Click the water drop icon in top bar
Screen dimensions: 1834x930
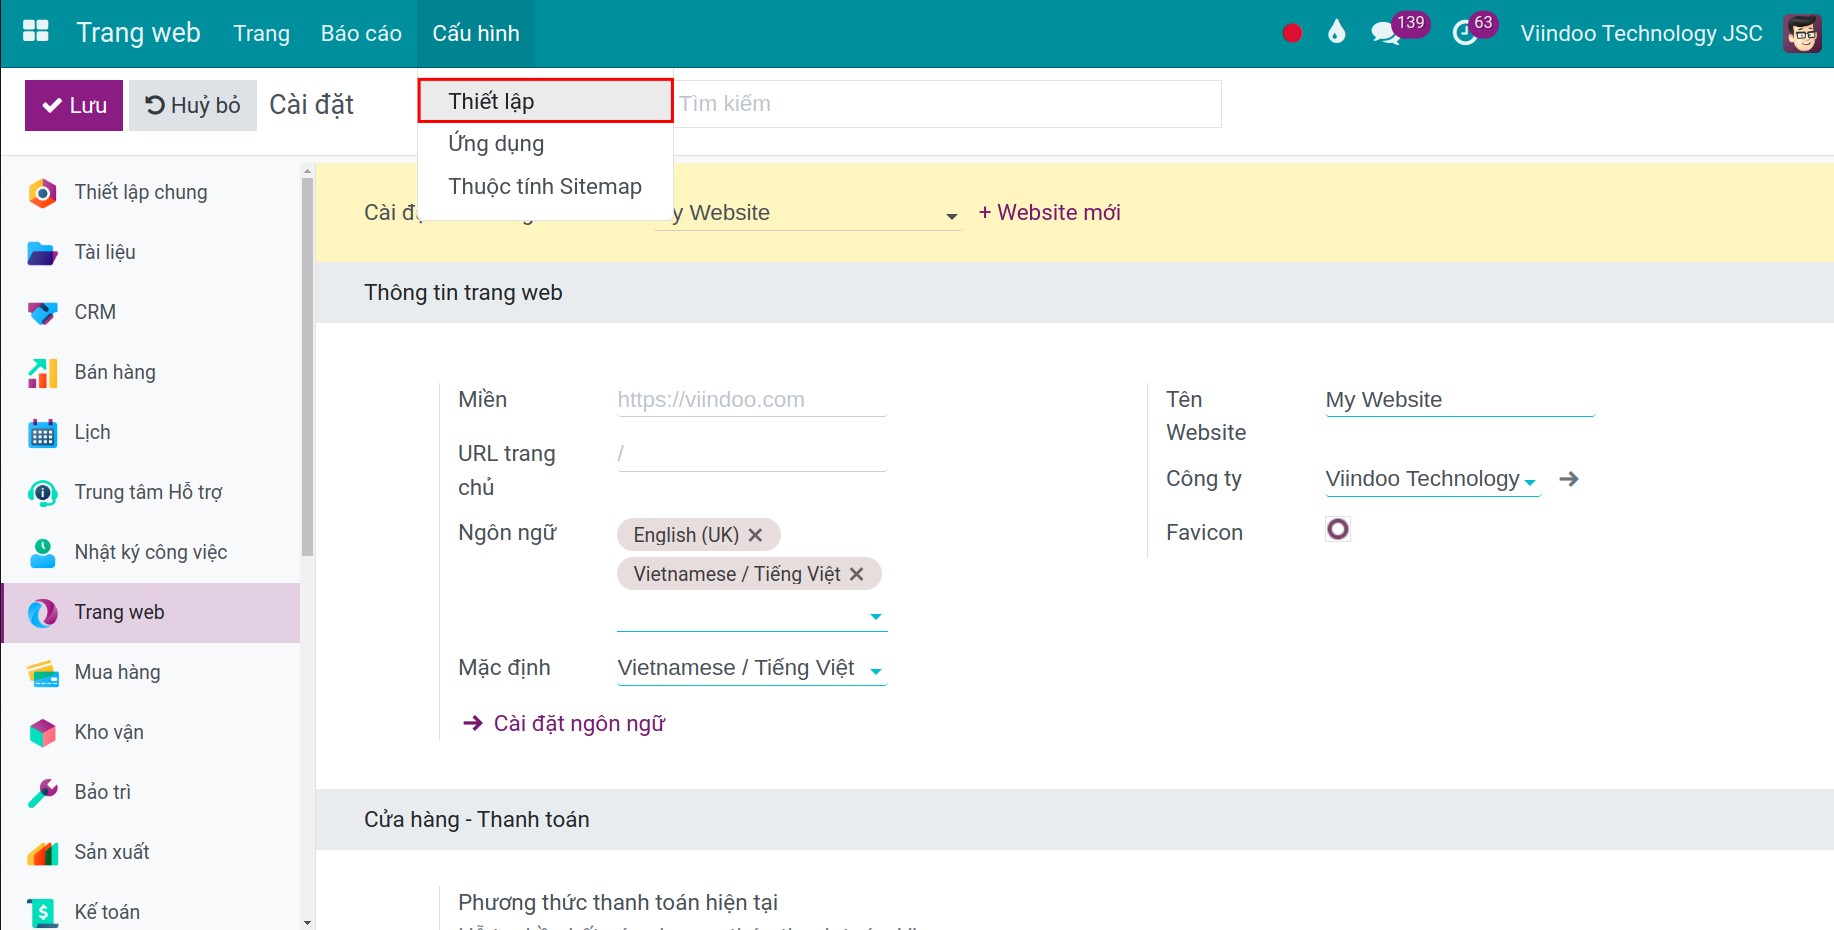[x=1336, y=31]
